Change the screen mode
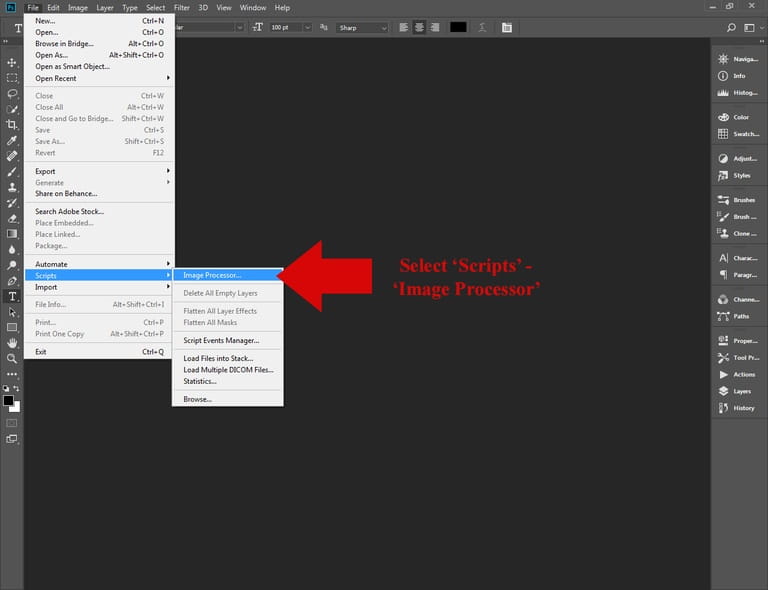The width and height of the screenshot is (768, 590). click(12, 439)
